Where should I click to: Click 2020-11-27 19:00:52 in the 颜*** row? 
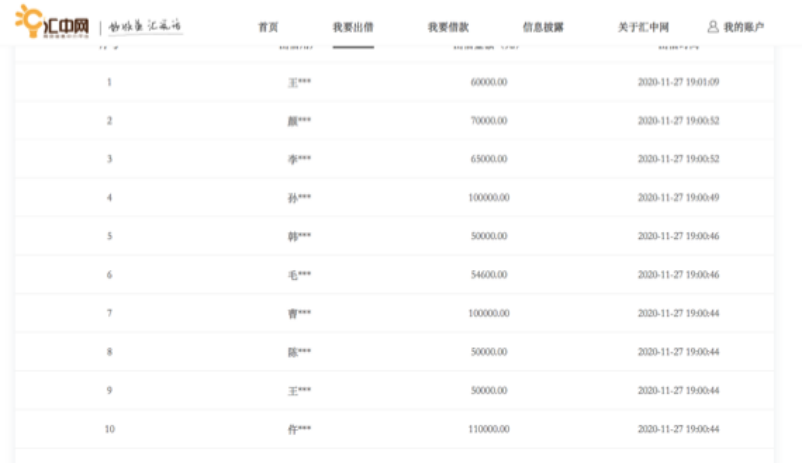pyautogui.click(x=678, y=121)
